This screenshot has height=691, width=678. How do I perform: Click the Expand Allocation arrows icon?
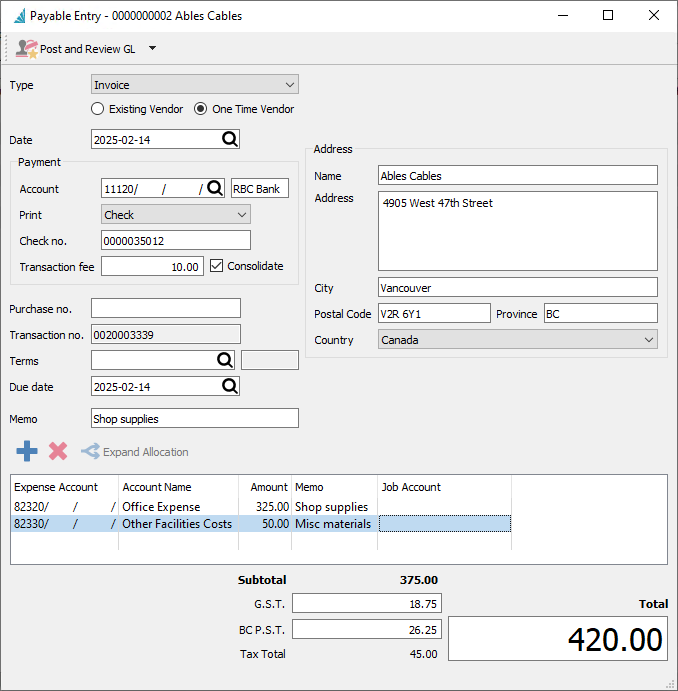[x=90, y=452]
